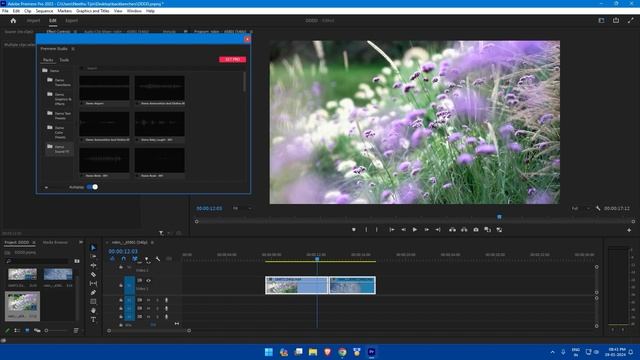Select the Type tool

[x=93, y=319]
